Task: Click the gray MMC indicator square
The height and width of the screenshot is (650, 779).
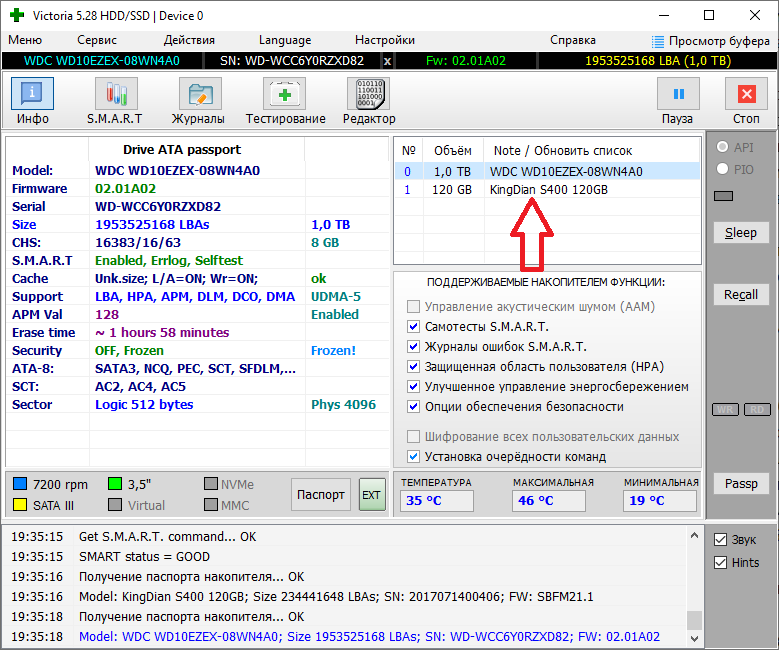Action: click(x=211, y=505)
